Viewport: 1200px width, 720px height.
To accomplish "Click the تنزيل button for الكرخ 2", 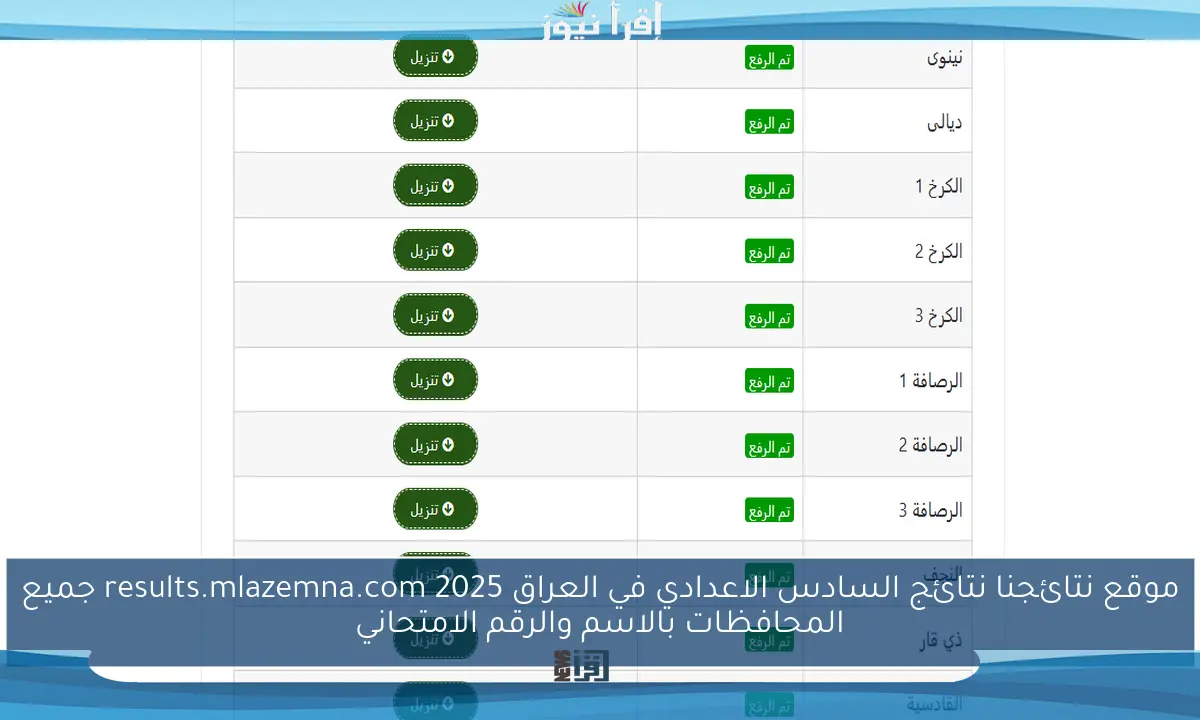I will [435, 250].
